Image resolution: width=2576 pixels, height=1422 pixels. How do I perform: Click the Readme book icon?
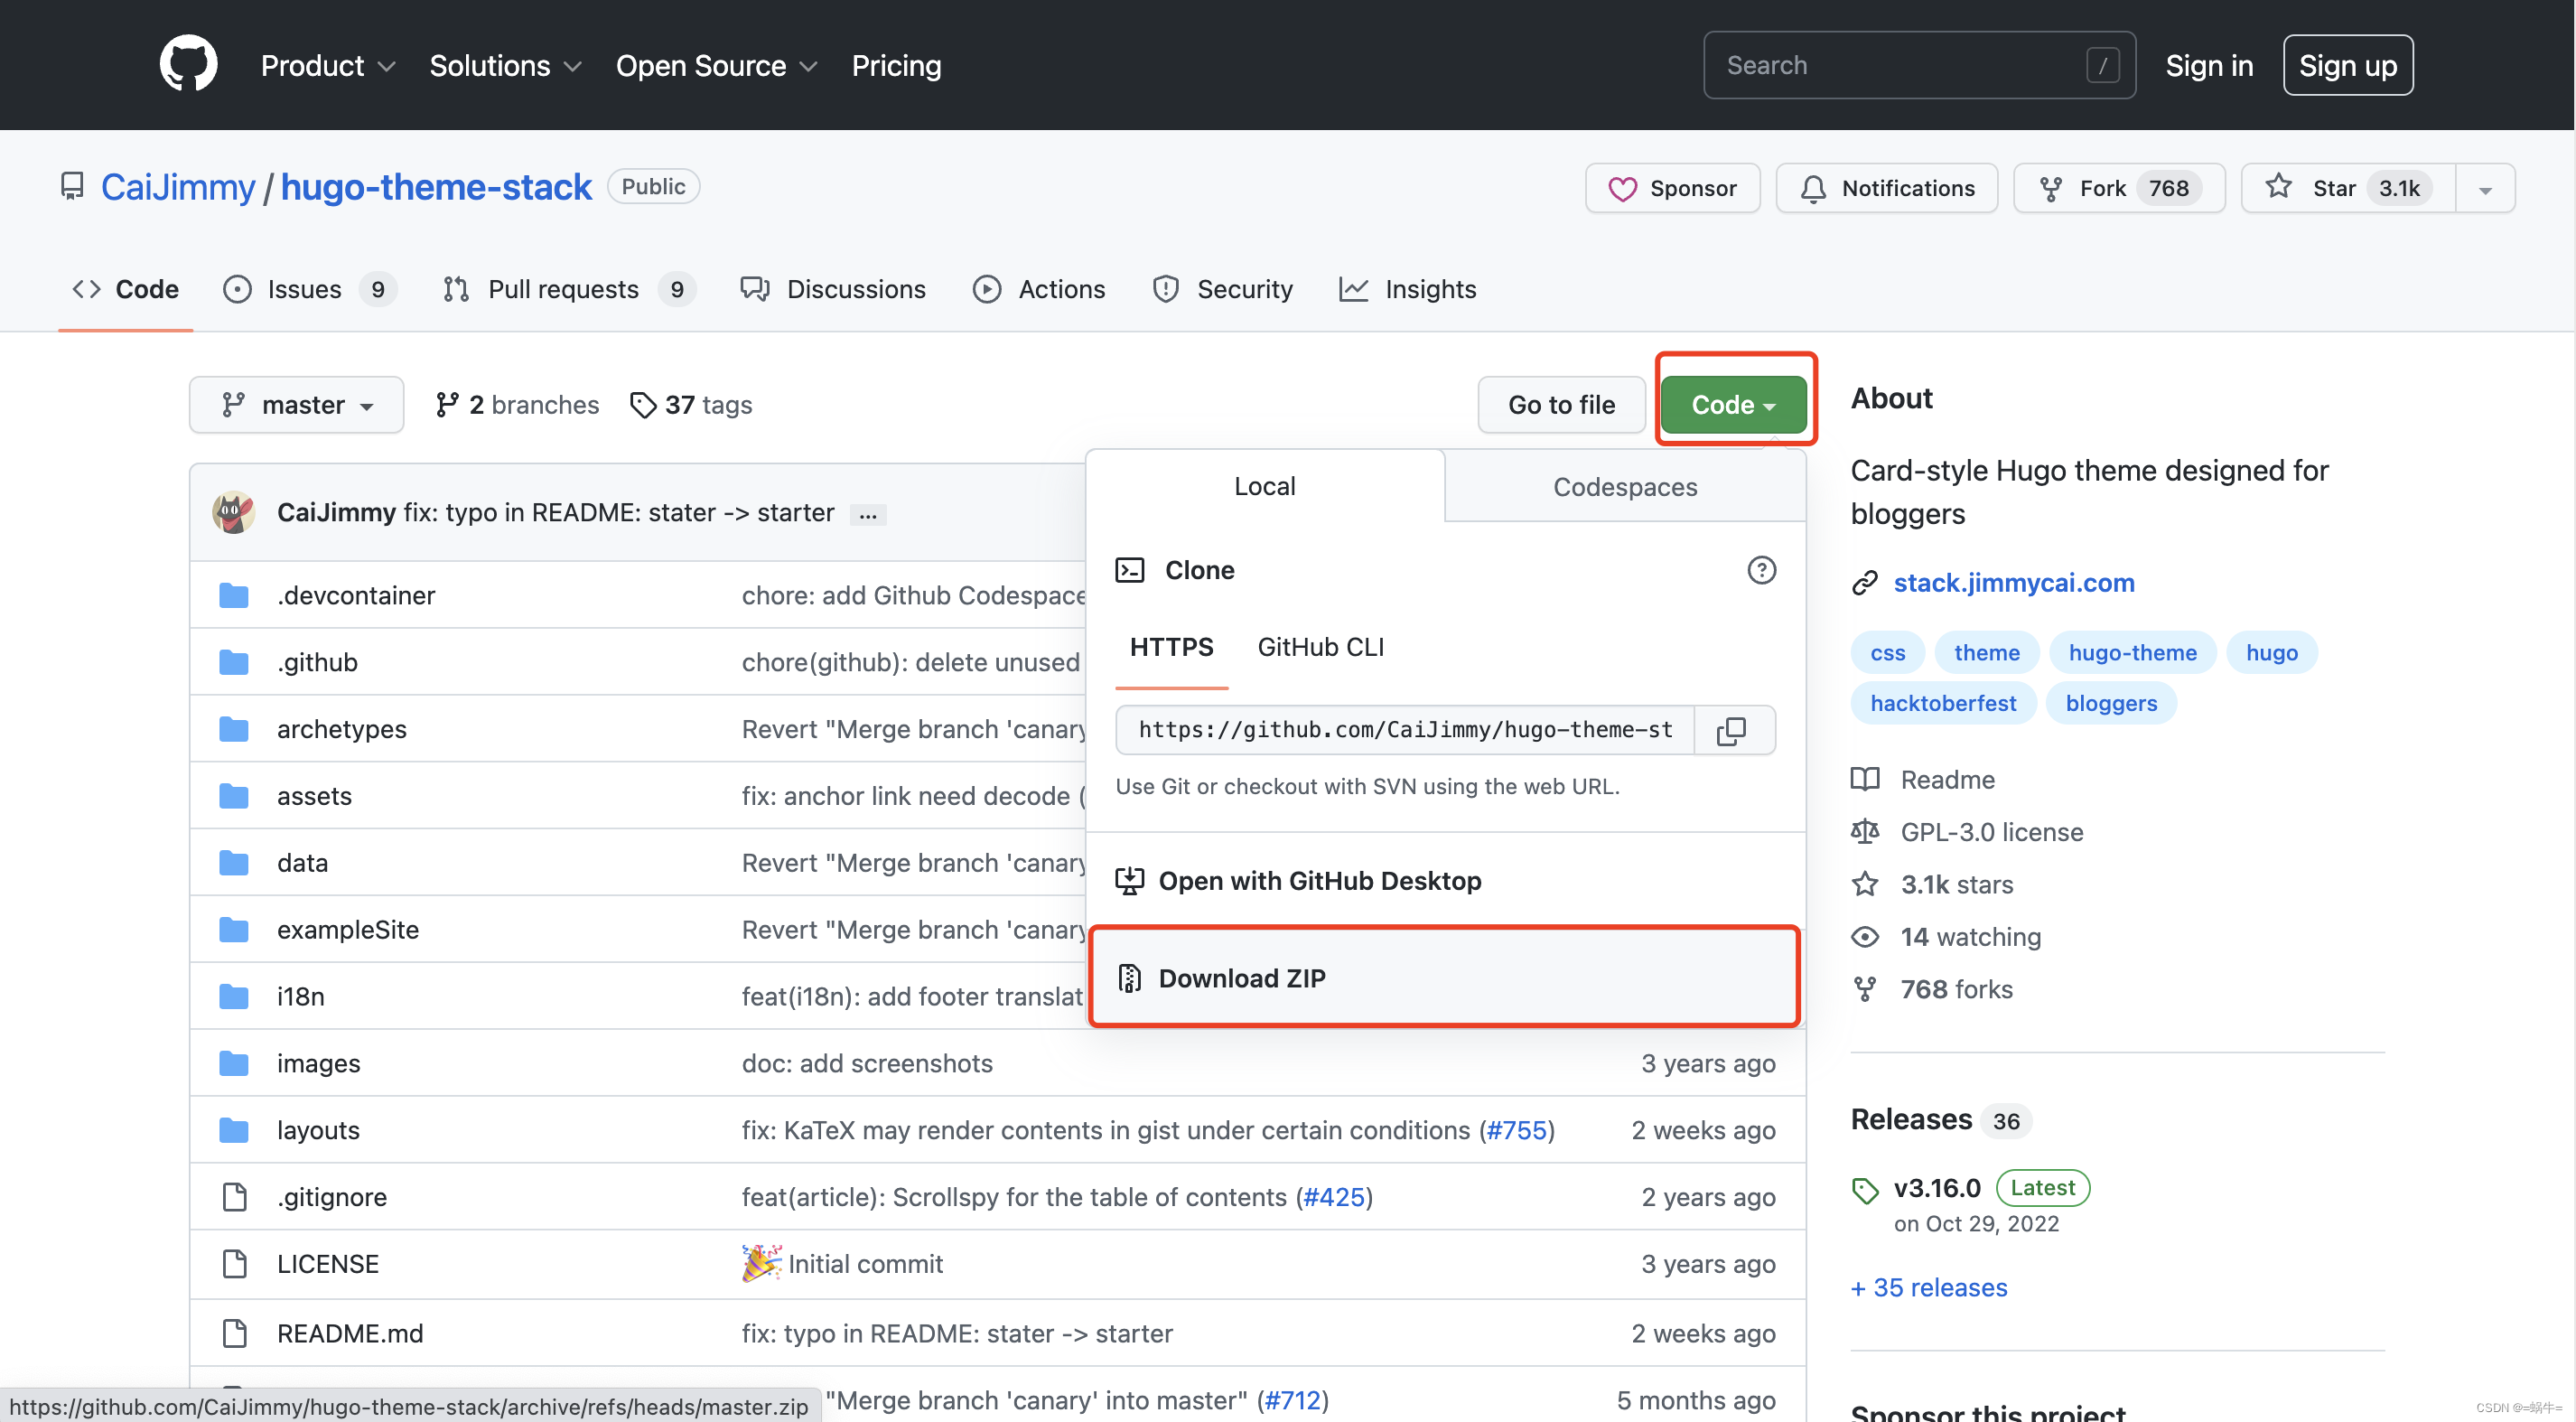tap(1865, 780)
